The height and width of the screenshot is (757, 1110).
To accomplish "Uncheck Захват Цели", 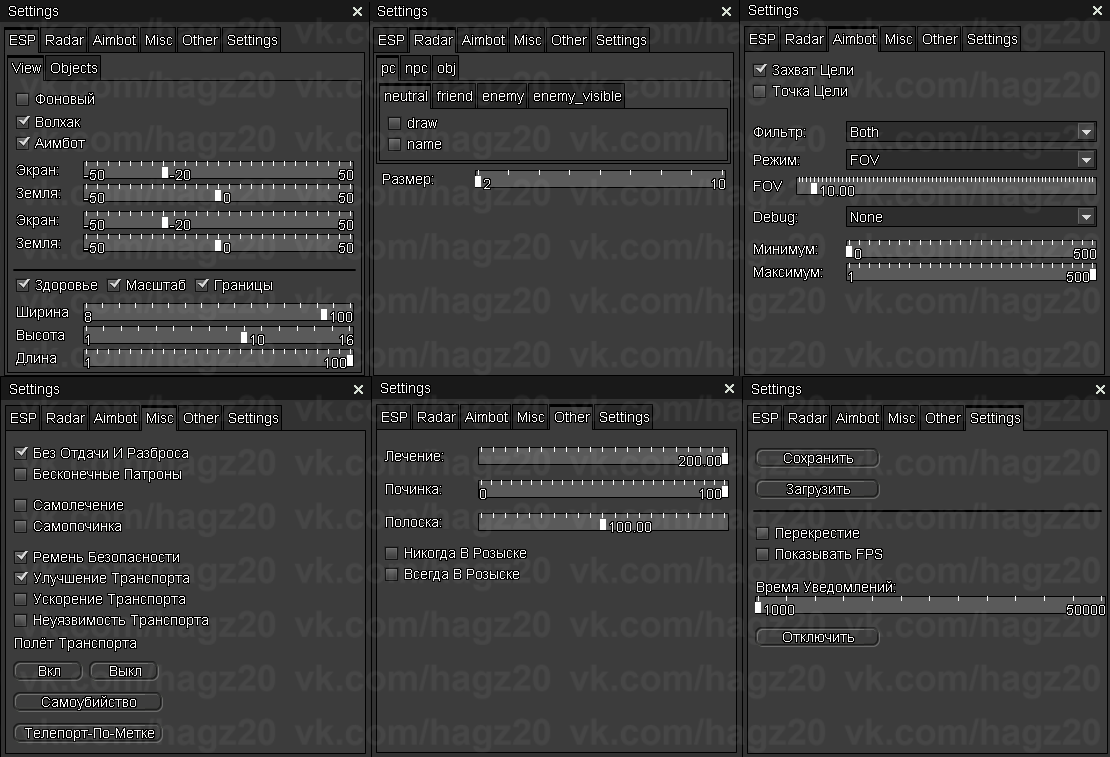I will click(x=760, y=70).
